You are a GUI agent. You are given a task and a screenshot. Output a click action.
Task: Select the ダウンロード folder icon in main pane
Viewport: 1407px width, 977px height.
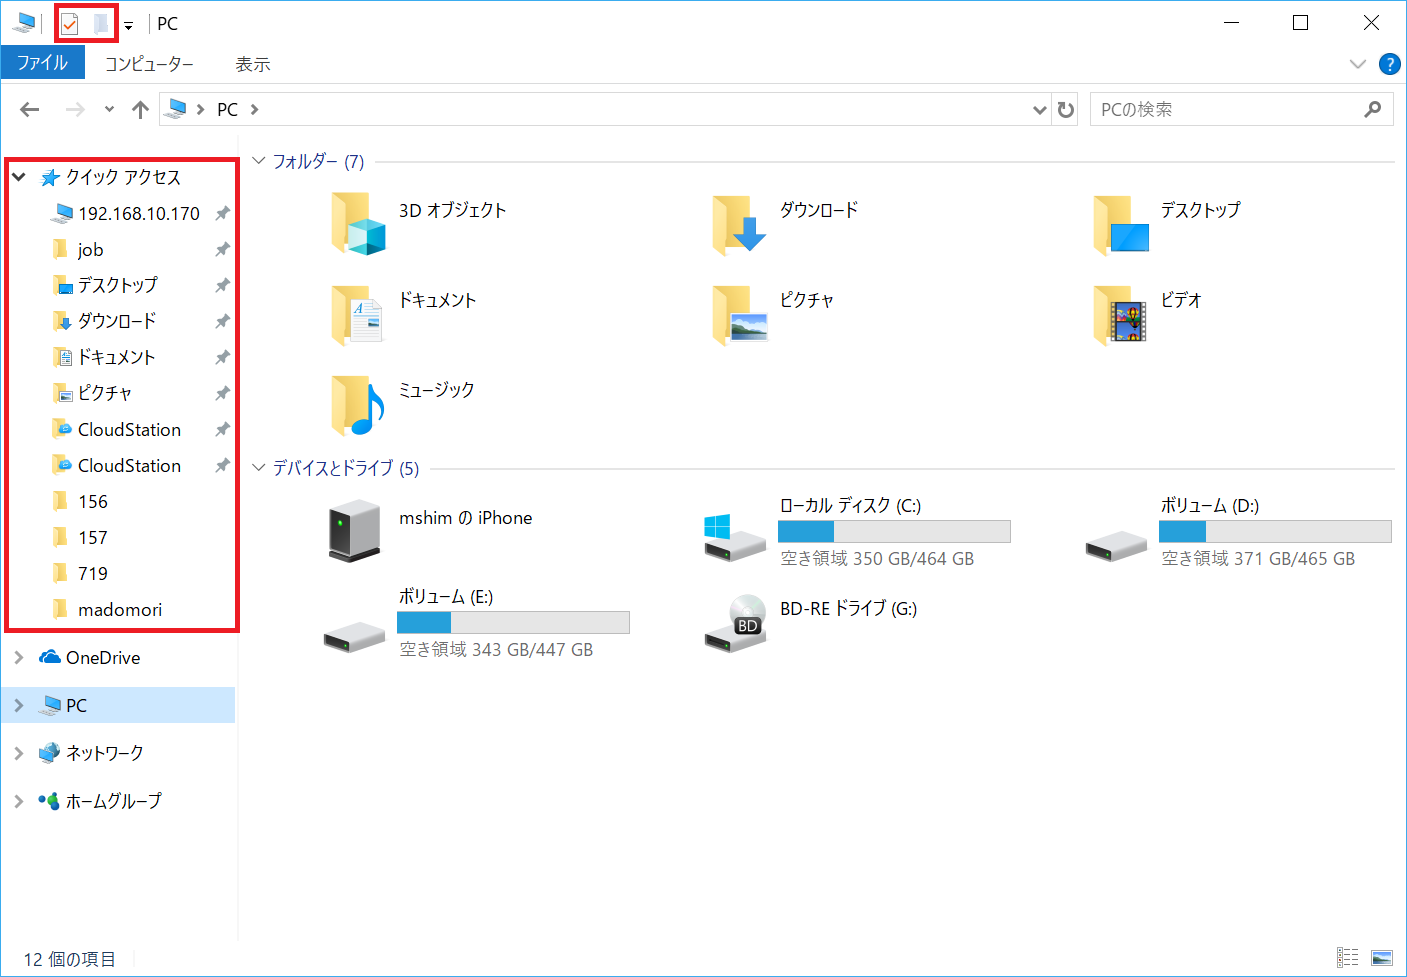coord(739,224)
